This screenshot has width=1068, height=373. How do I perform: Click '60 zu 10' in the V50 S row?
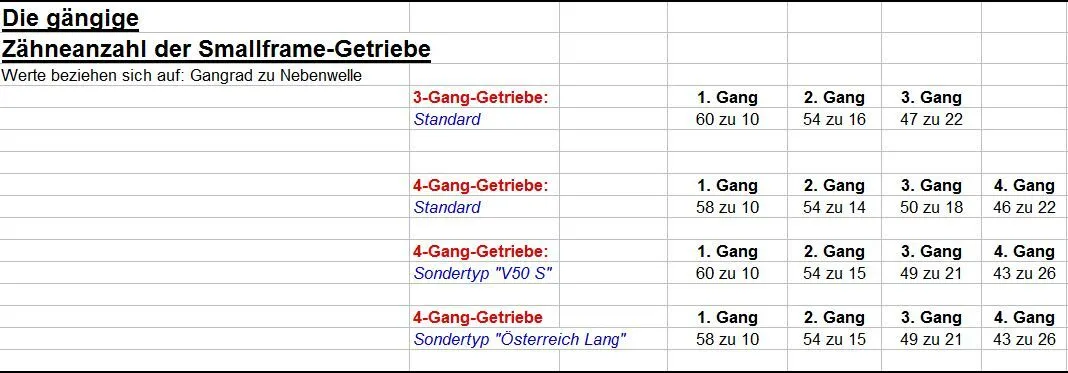click(727, 273)
